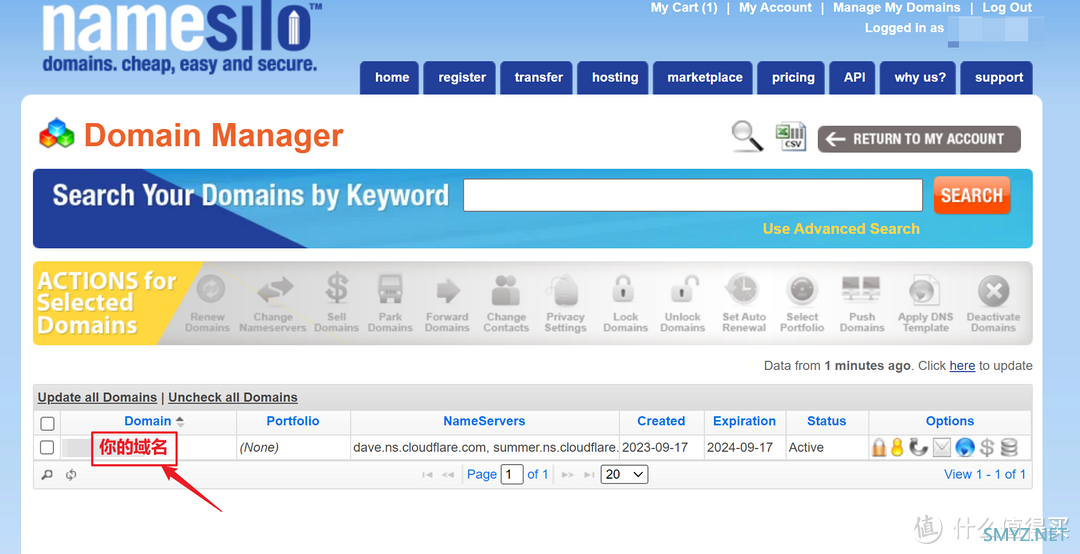Click the Active status cell
The height and width of the screenshot is (554, 1080).
coord(827,447)
